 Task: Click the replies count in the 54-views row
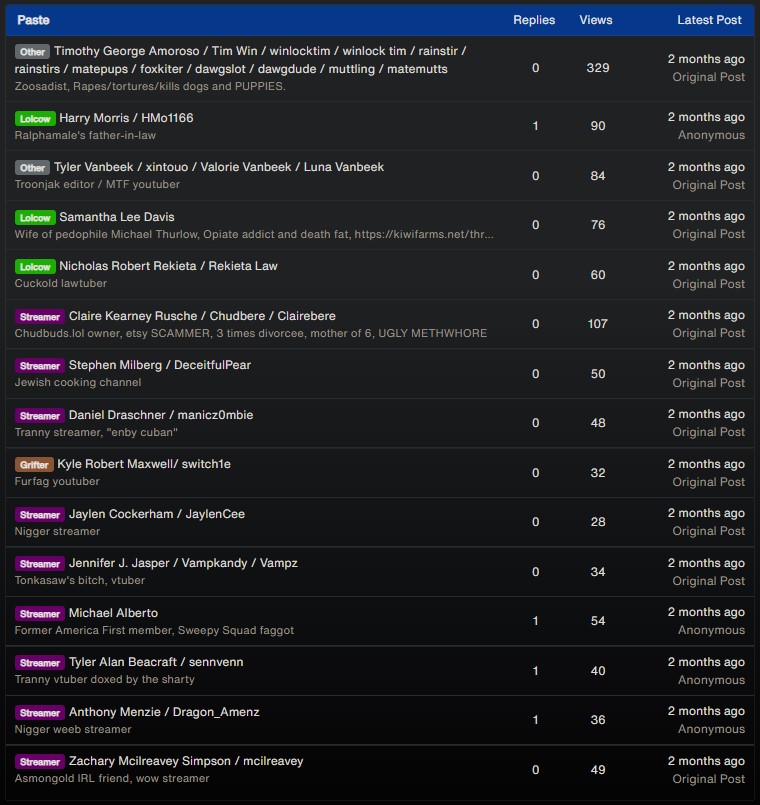click(536, 621)
